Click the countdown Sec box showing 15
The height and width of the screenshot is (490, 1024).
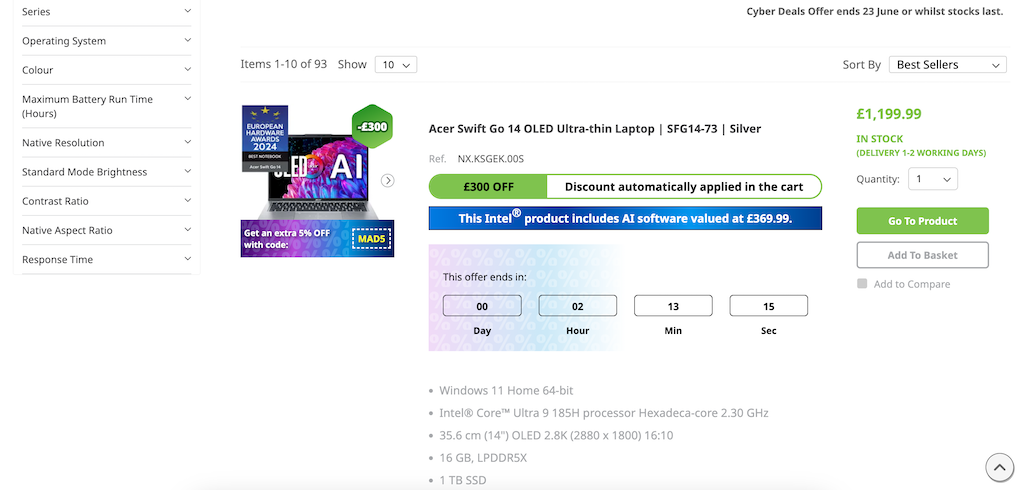[769, 306]
